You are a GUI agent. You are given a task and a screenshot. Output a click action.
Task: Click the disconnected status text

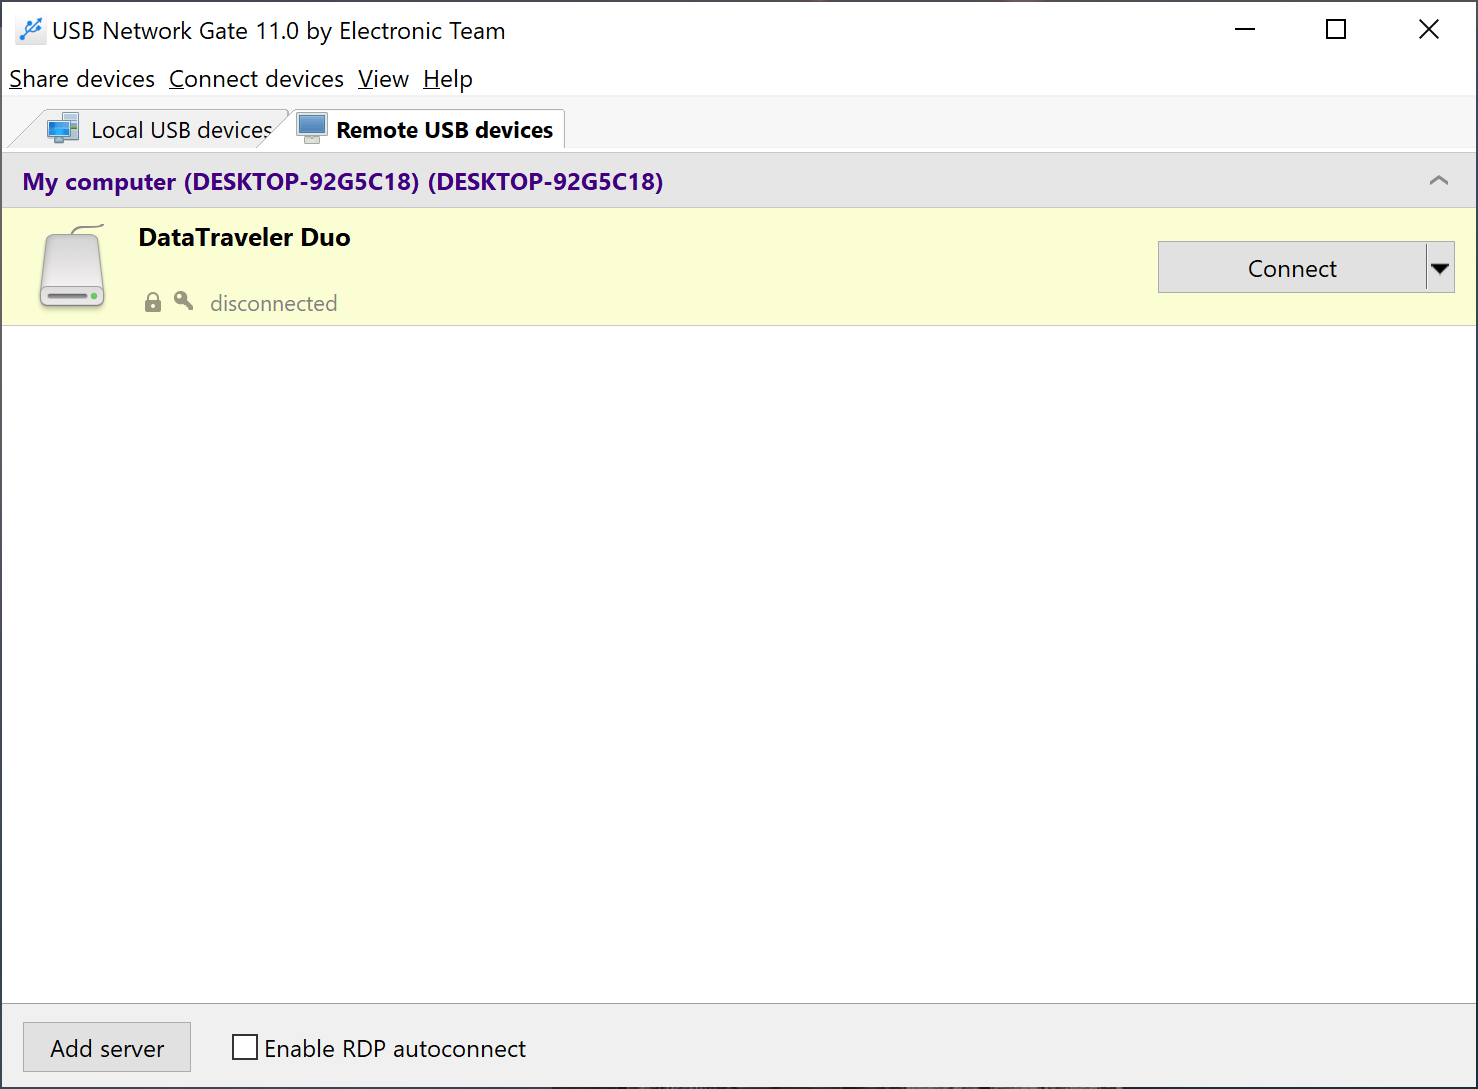274,303
